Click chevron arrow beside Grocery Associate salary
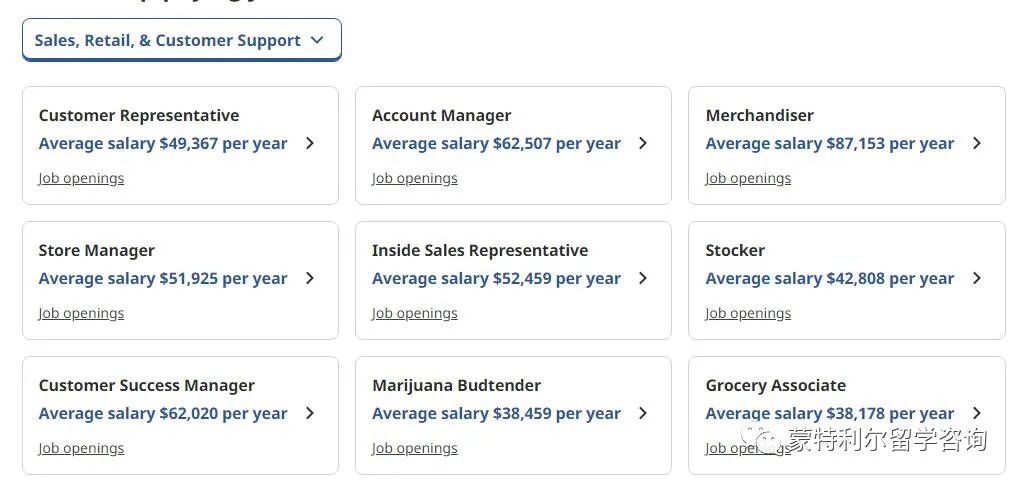The height and width of the screenshot is (485, 1021). 977,413
